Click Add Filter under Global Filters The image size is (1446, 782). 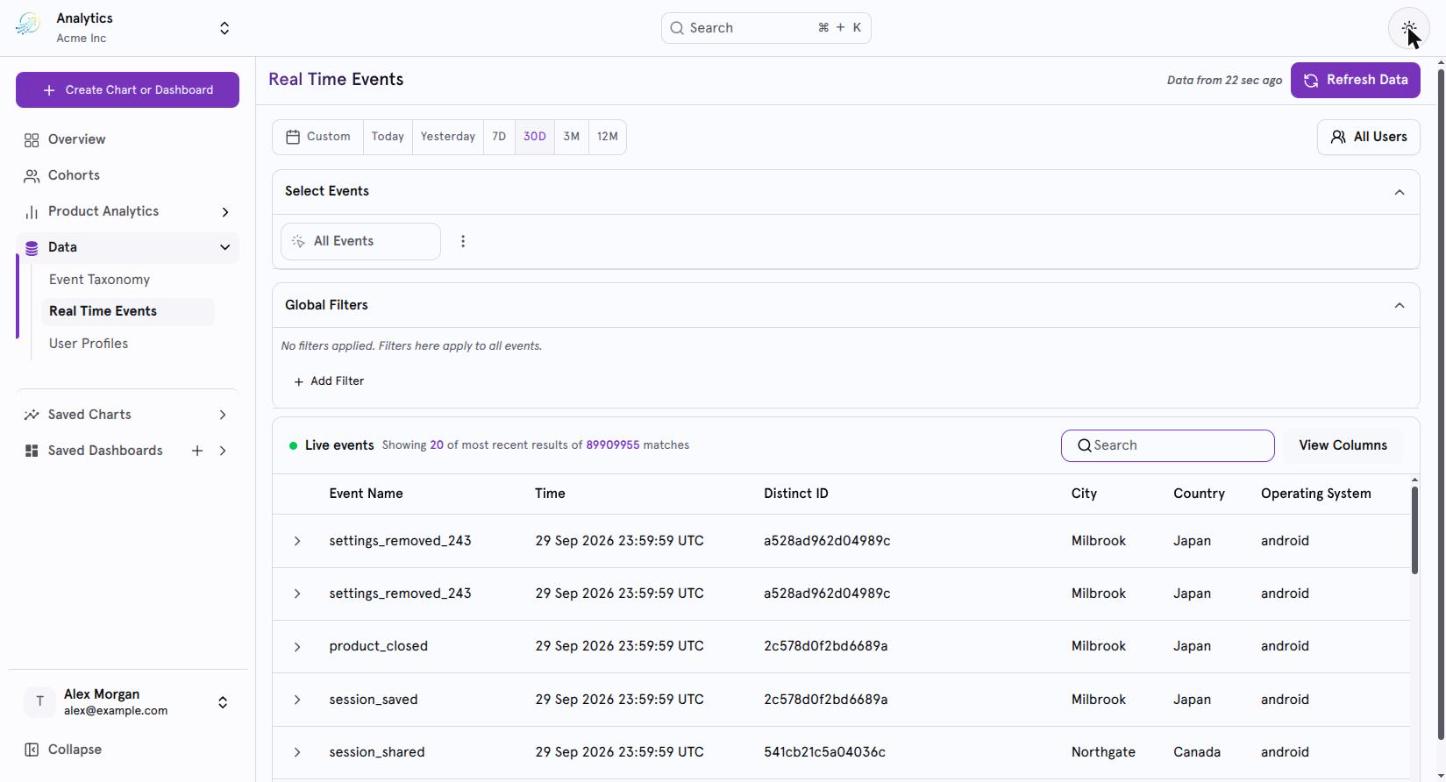[x=329, y=382]
